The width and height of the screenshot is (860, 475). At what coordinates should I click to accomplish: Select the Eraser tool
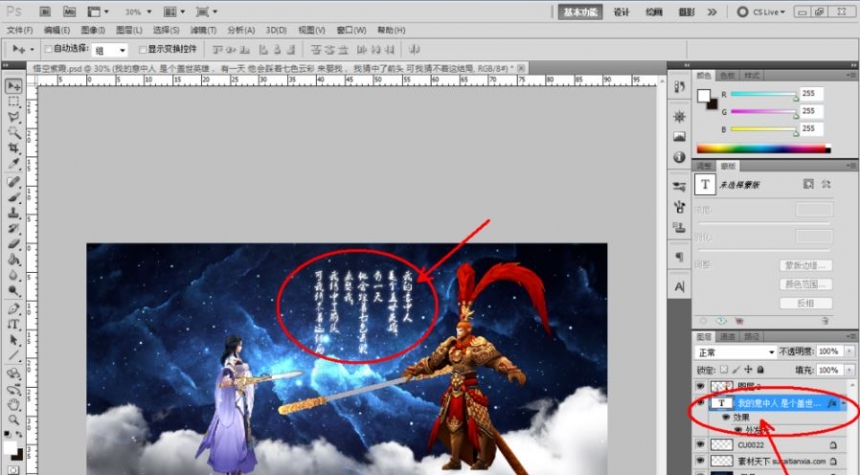click(14, 244)
